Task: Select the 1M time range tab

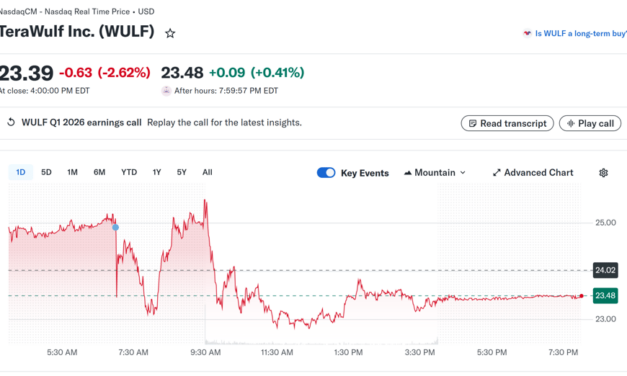Action: [72, 172]
